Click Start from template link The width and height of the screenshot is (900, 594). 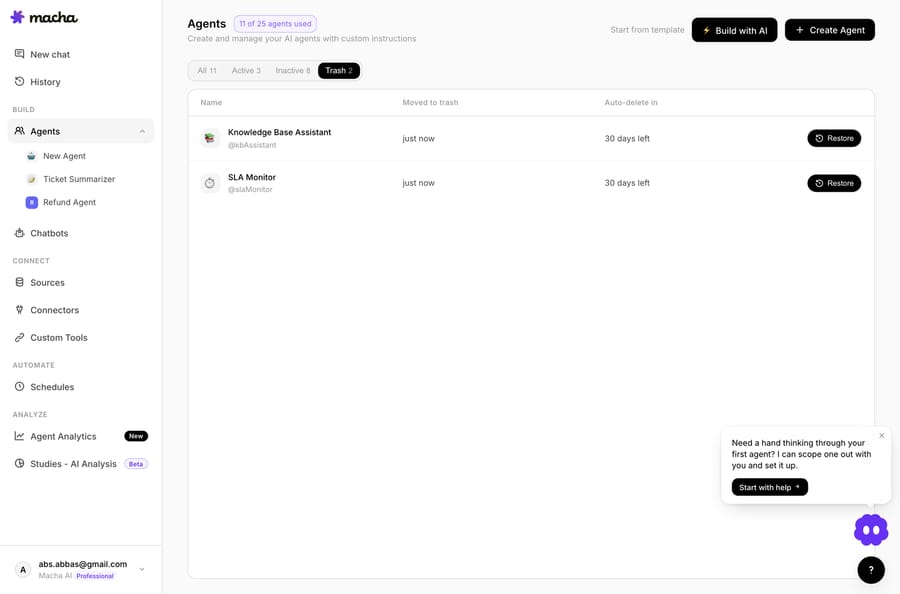(x=647, y=30)
